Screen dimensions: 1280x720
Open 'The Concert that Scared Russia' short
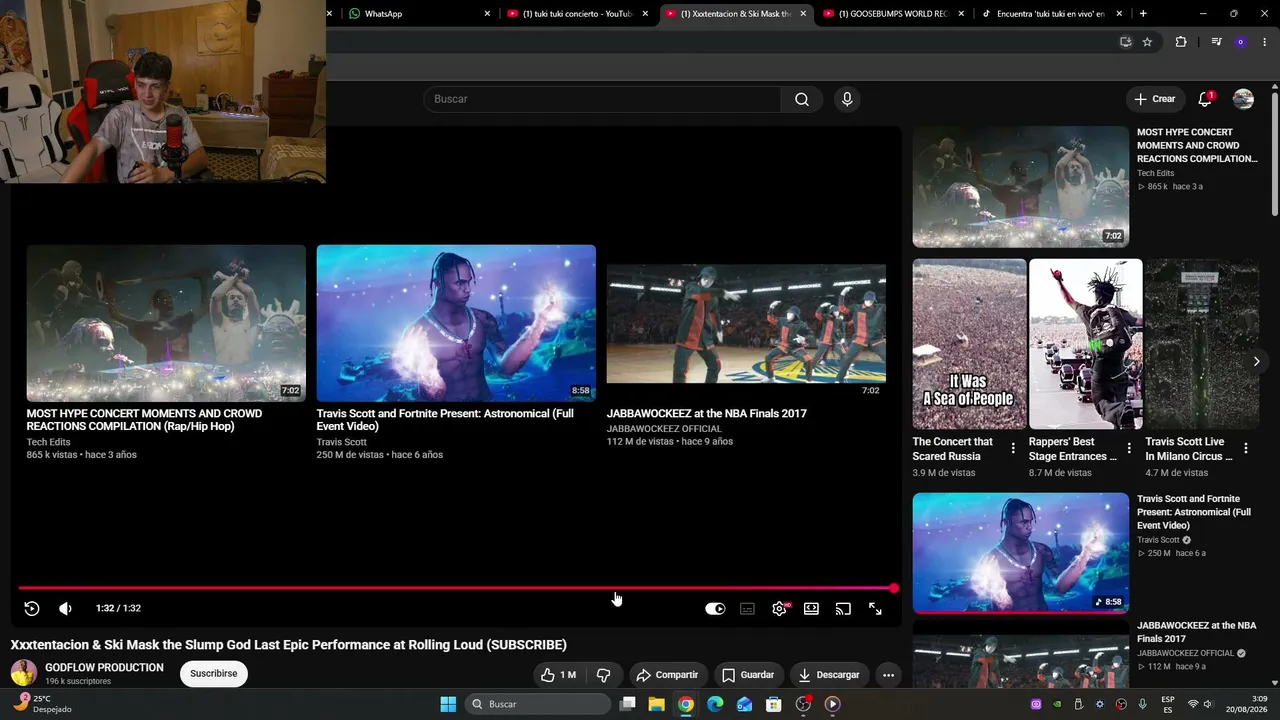click(969, 344)
